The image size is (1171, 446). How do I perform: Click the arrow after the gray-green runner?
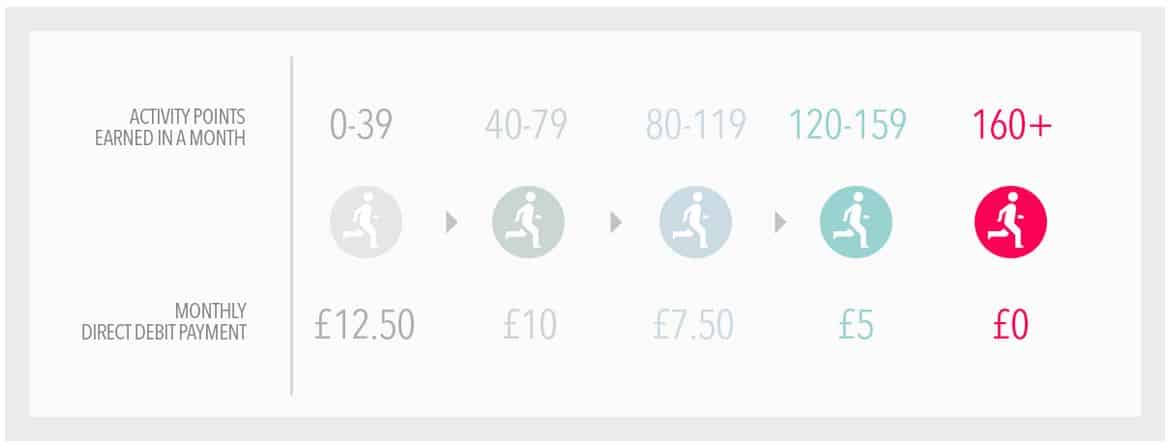(x=616, y=222)
